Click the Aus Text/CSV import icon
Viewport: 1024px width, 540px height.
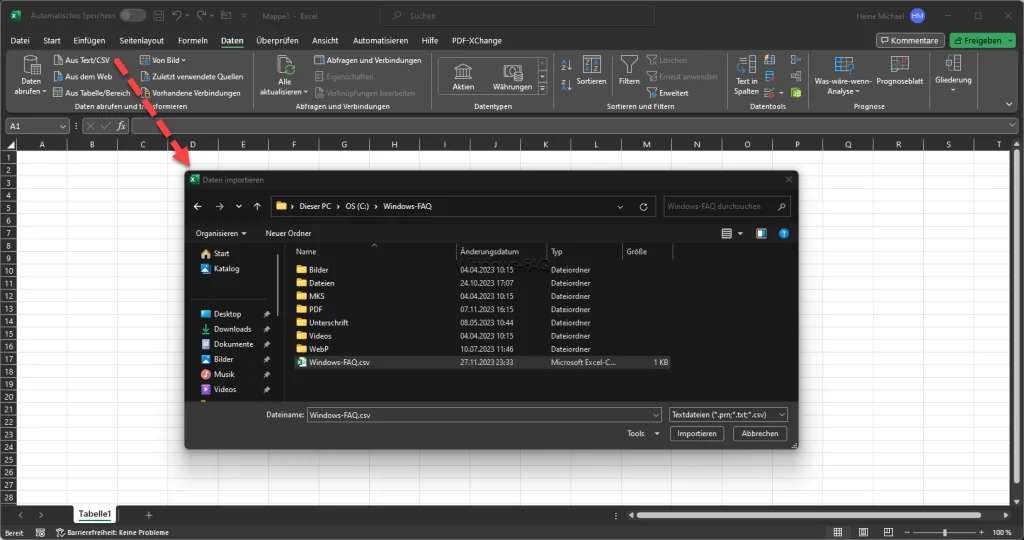[58, 60]
